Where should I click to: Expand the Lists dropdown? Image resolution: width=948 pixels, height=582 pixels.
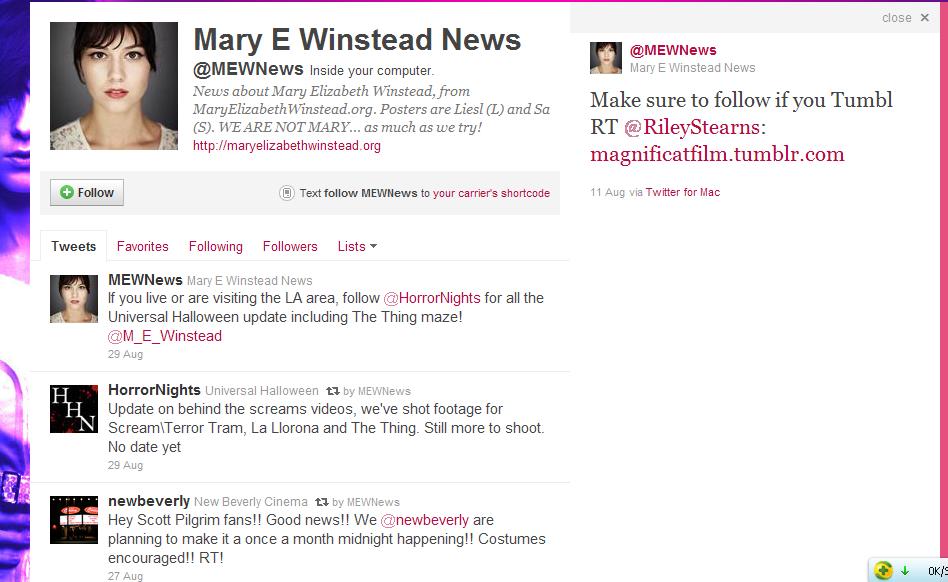[357, 246]
